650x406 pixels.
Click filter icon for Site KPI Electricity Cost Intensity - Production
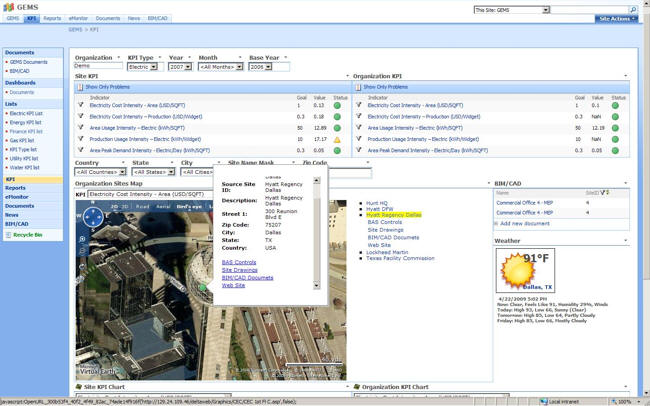81,116
